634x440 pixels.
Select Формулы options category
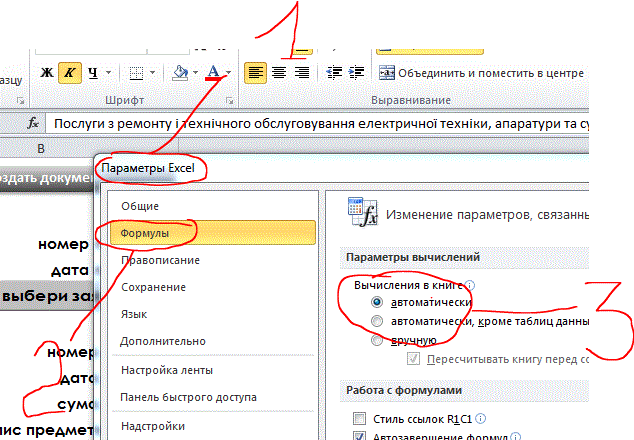pyautogui.click(x=213, y=233)
